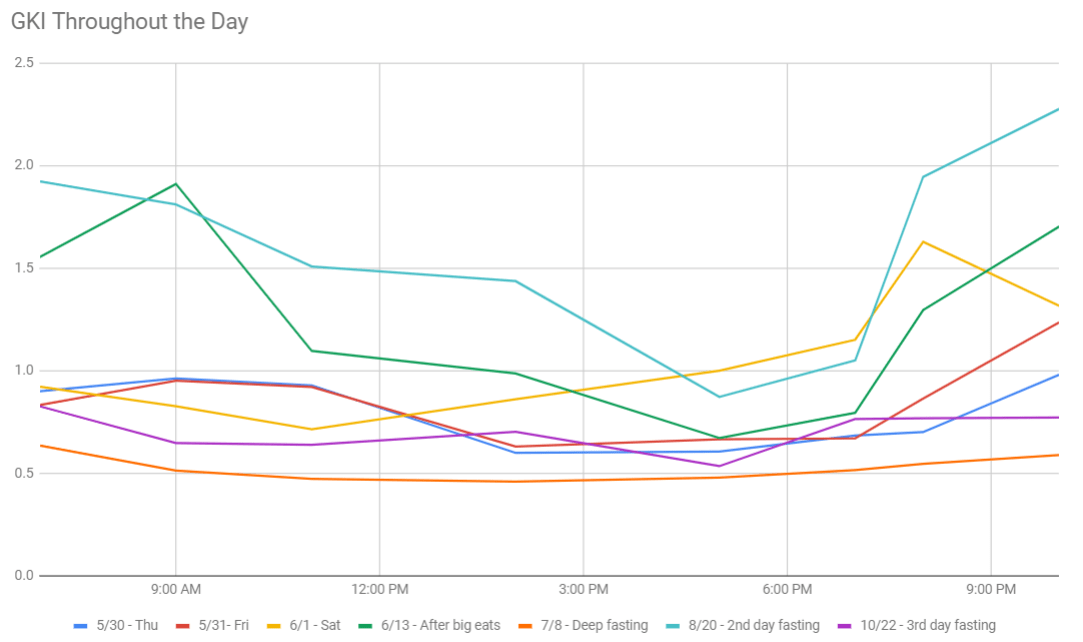Select the purple 10/22 legend color marker

pyautogui.click(x=845, y=626)
